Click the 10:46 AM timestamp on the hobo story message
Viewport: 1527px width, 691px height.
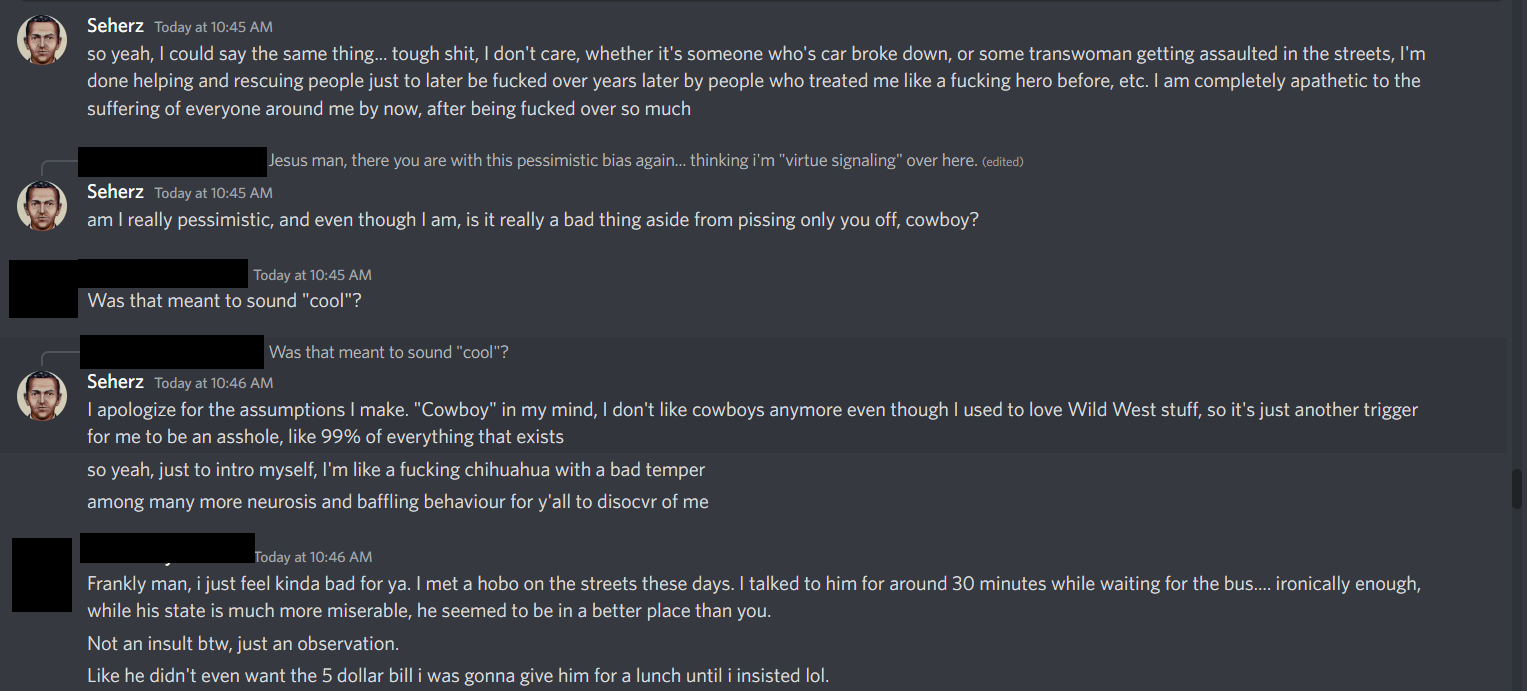[313, 557]
